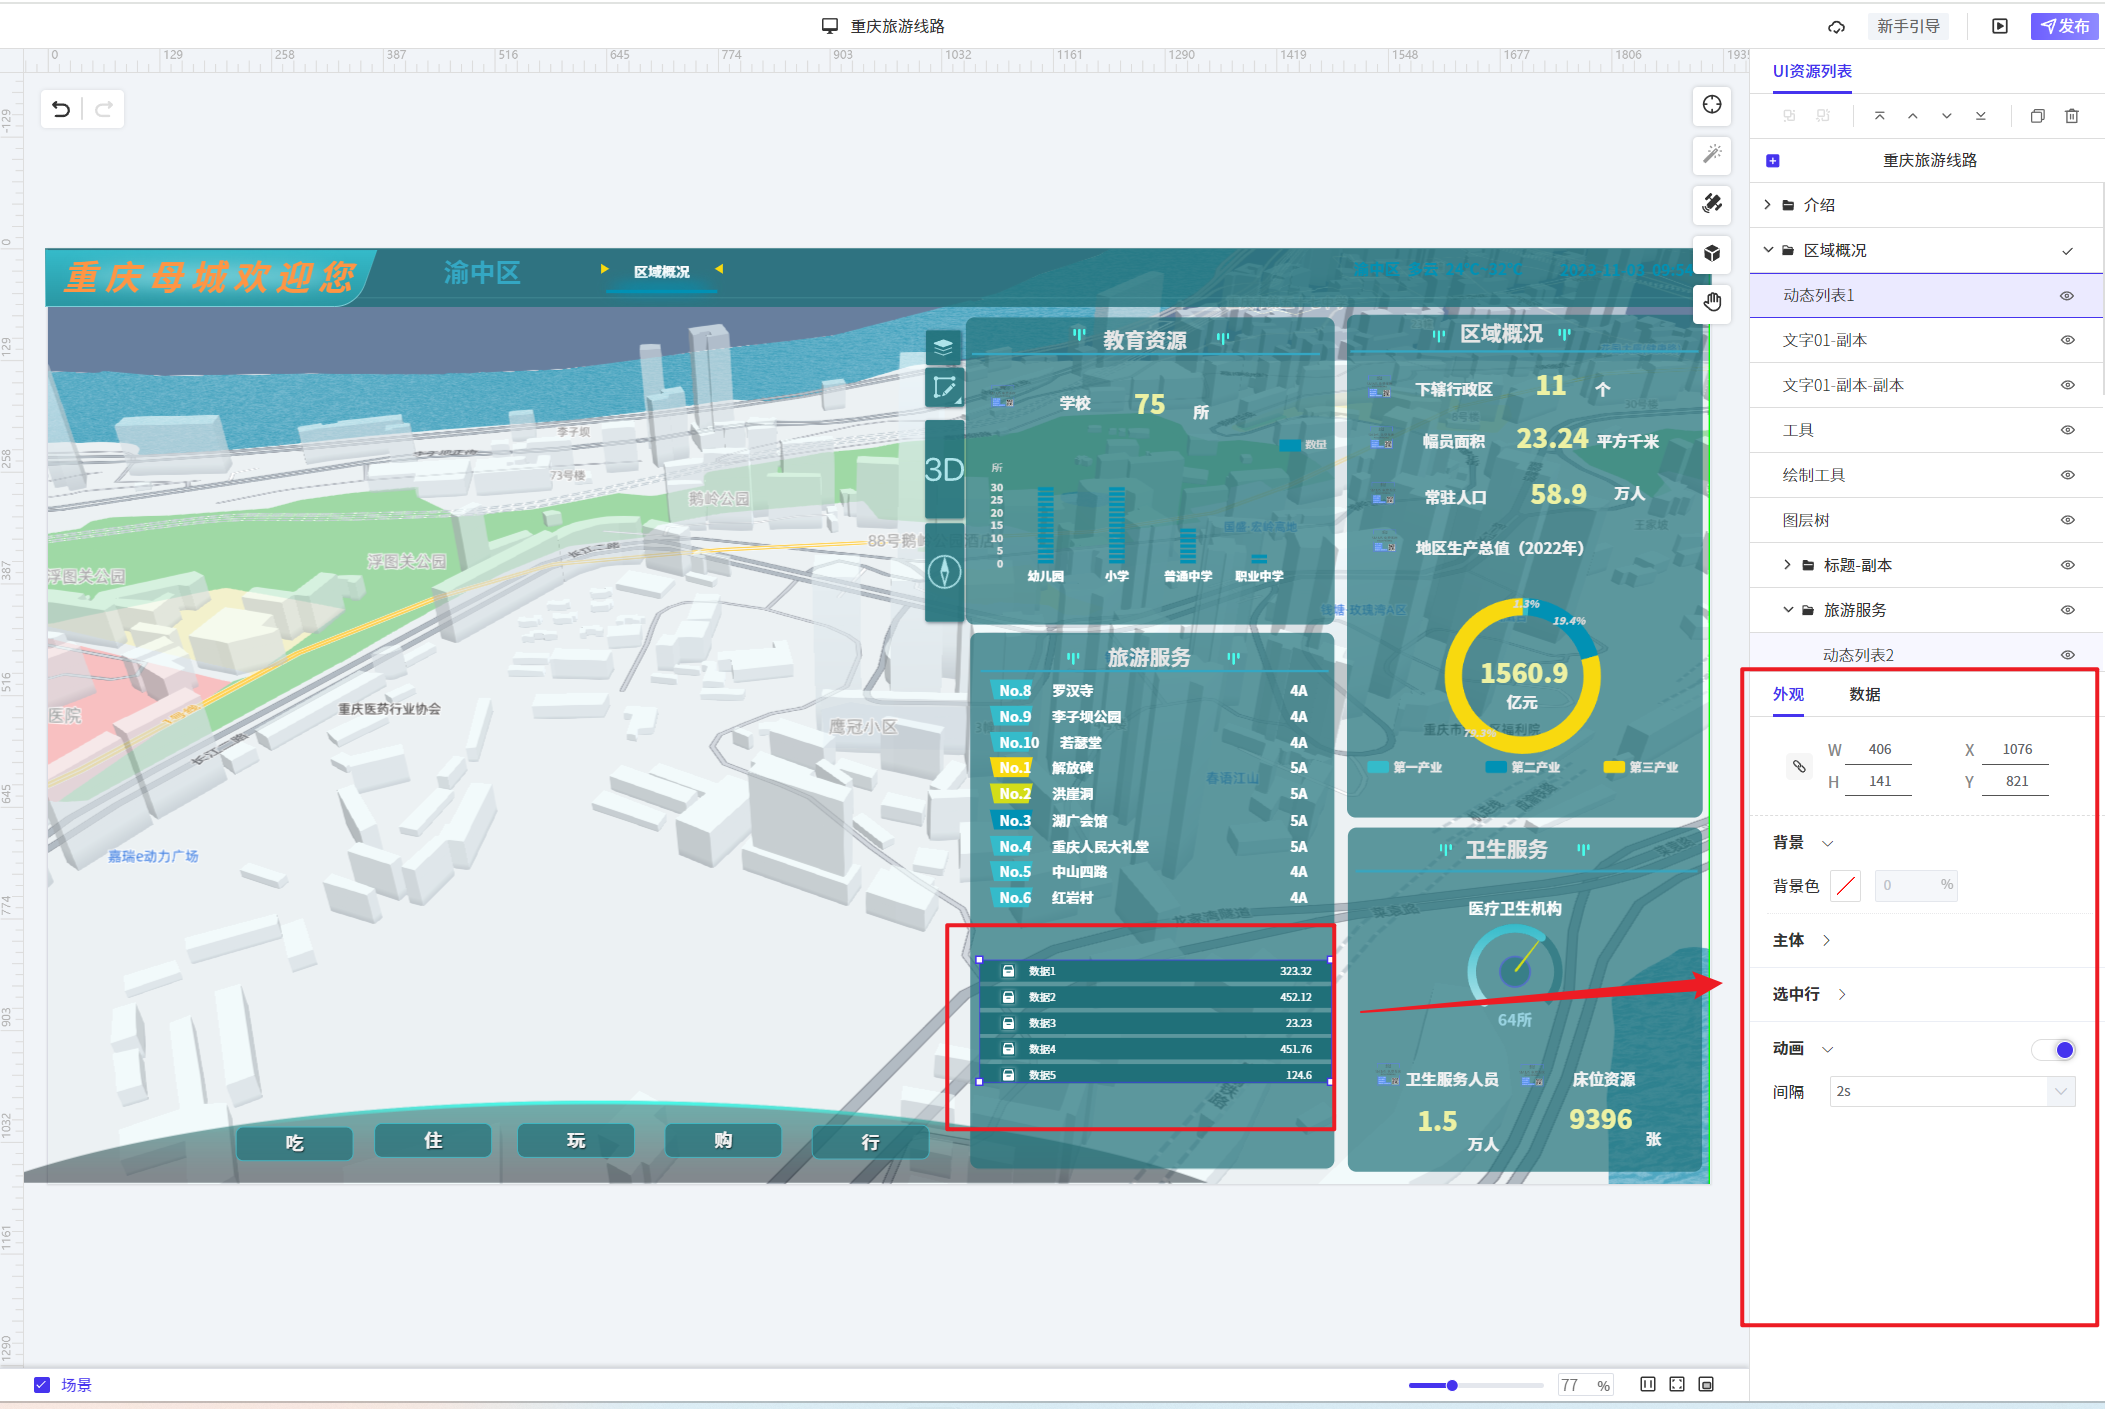2105x1409 pixels.
Task: Click the cloud sync icon
Action: click(x=1836, y=27)
